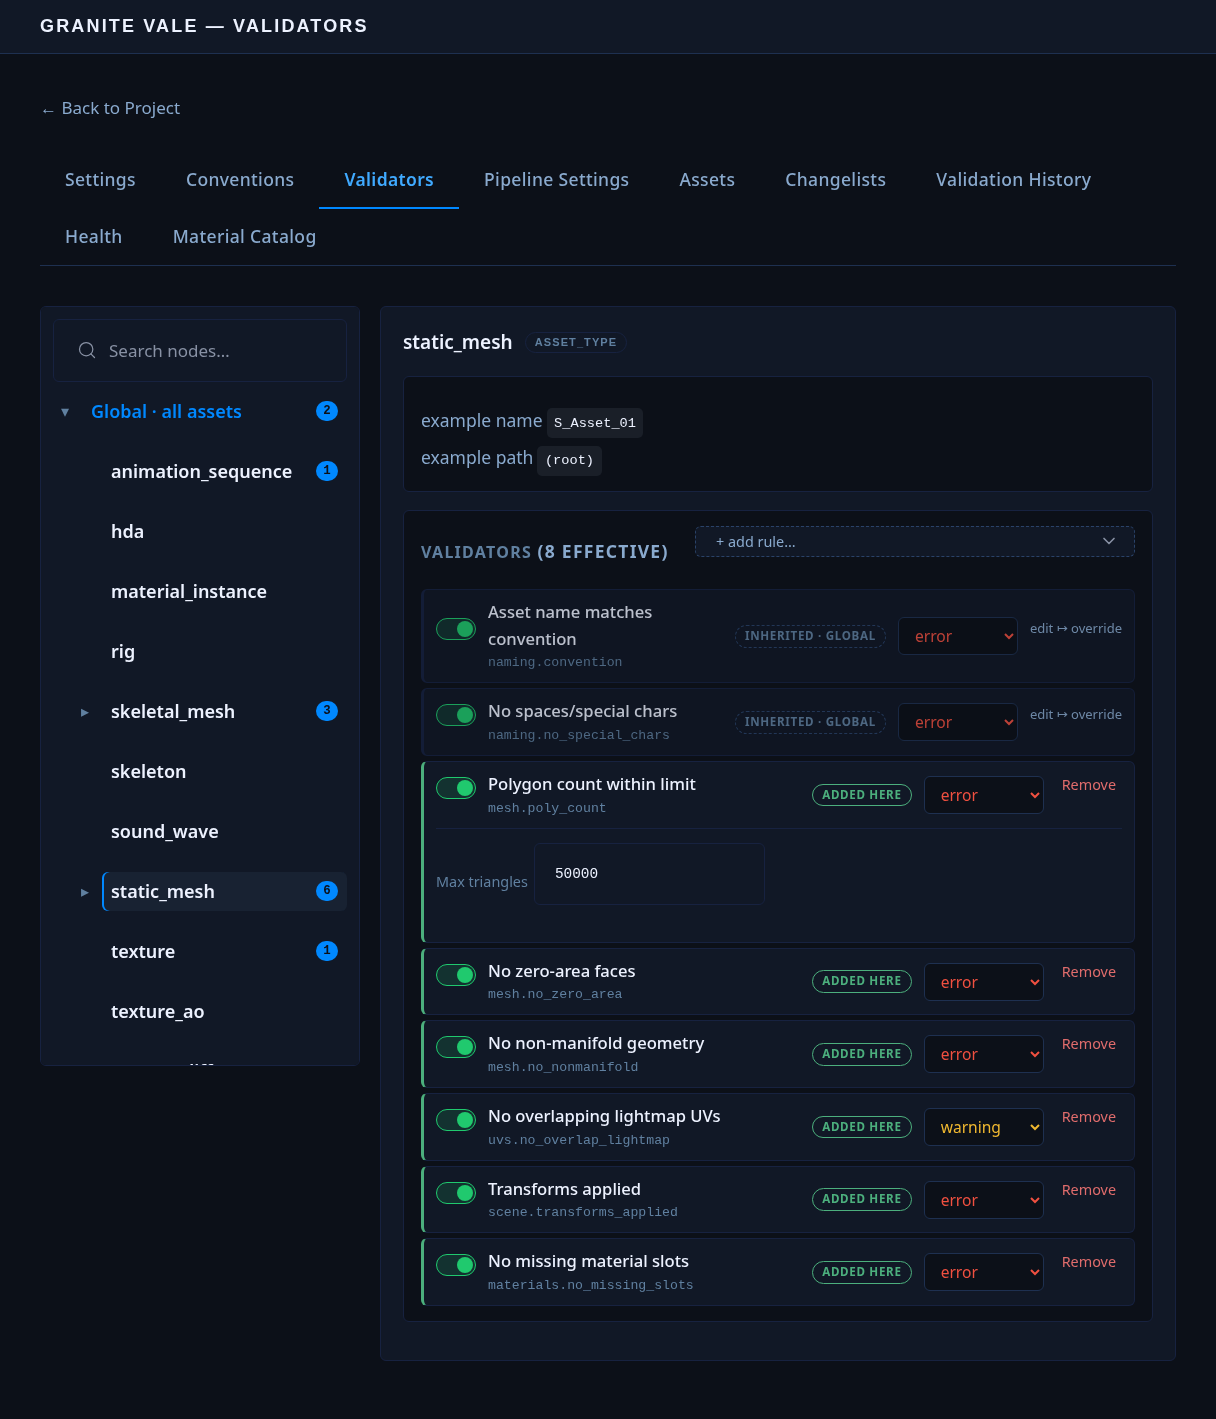
Task: Disable the Asset name matches convention toggle
Action: [456, 629]
